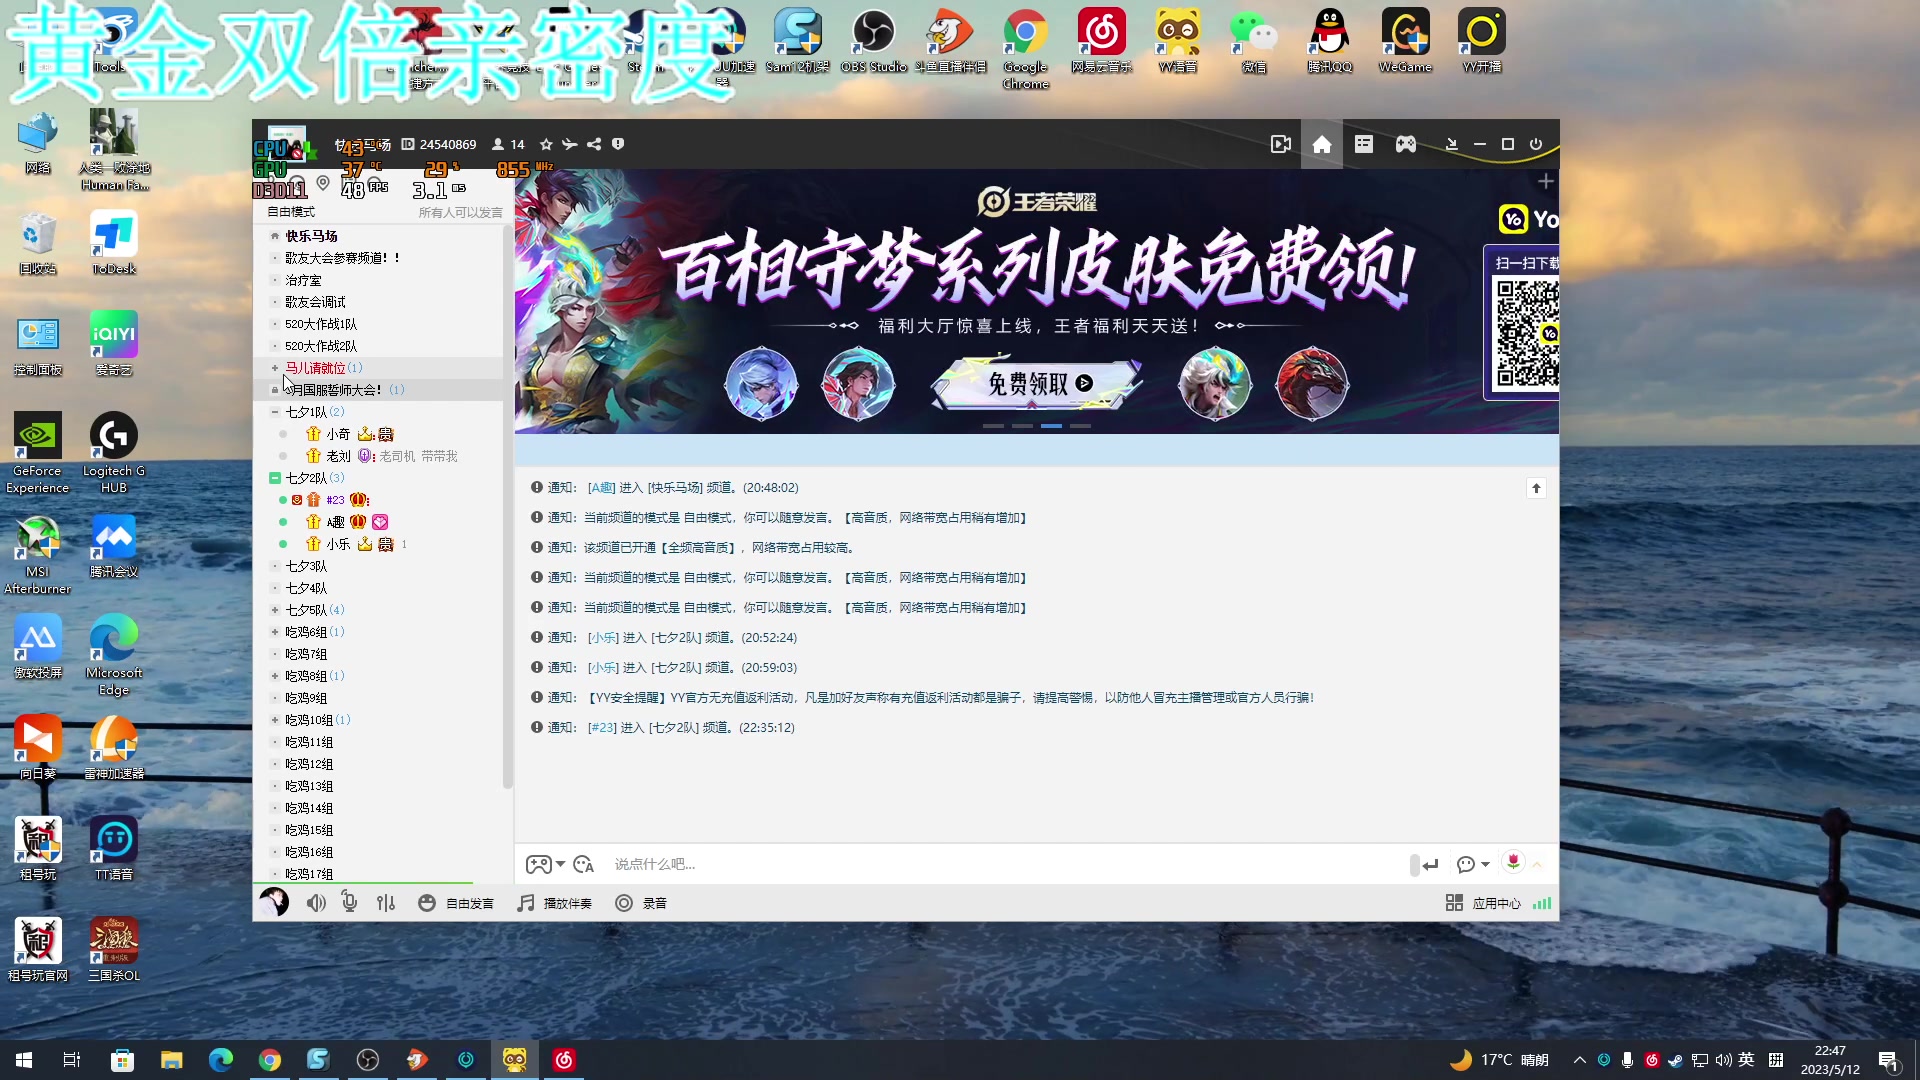Click the fourth banner pagination indicator

(1080, 426)
